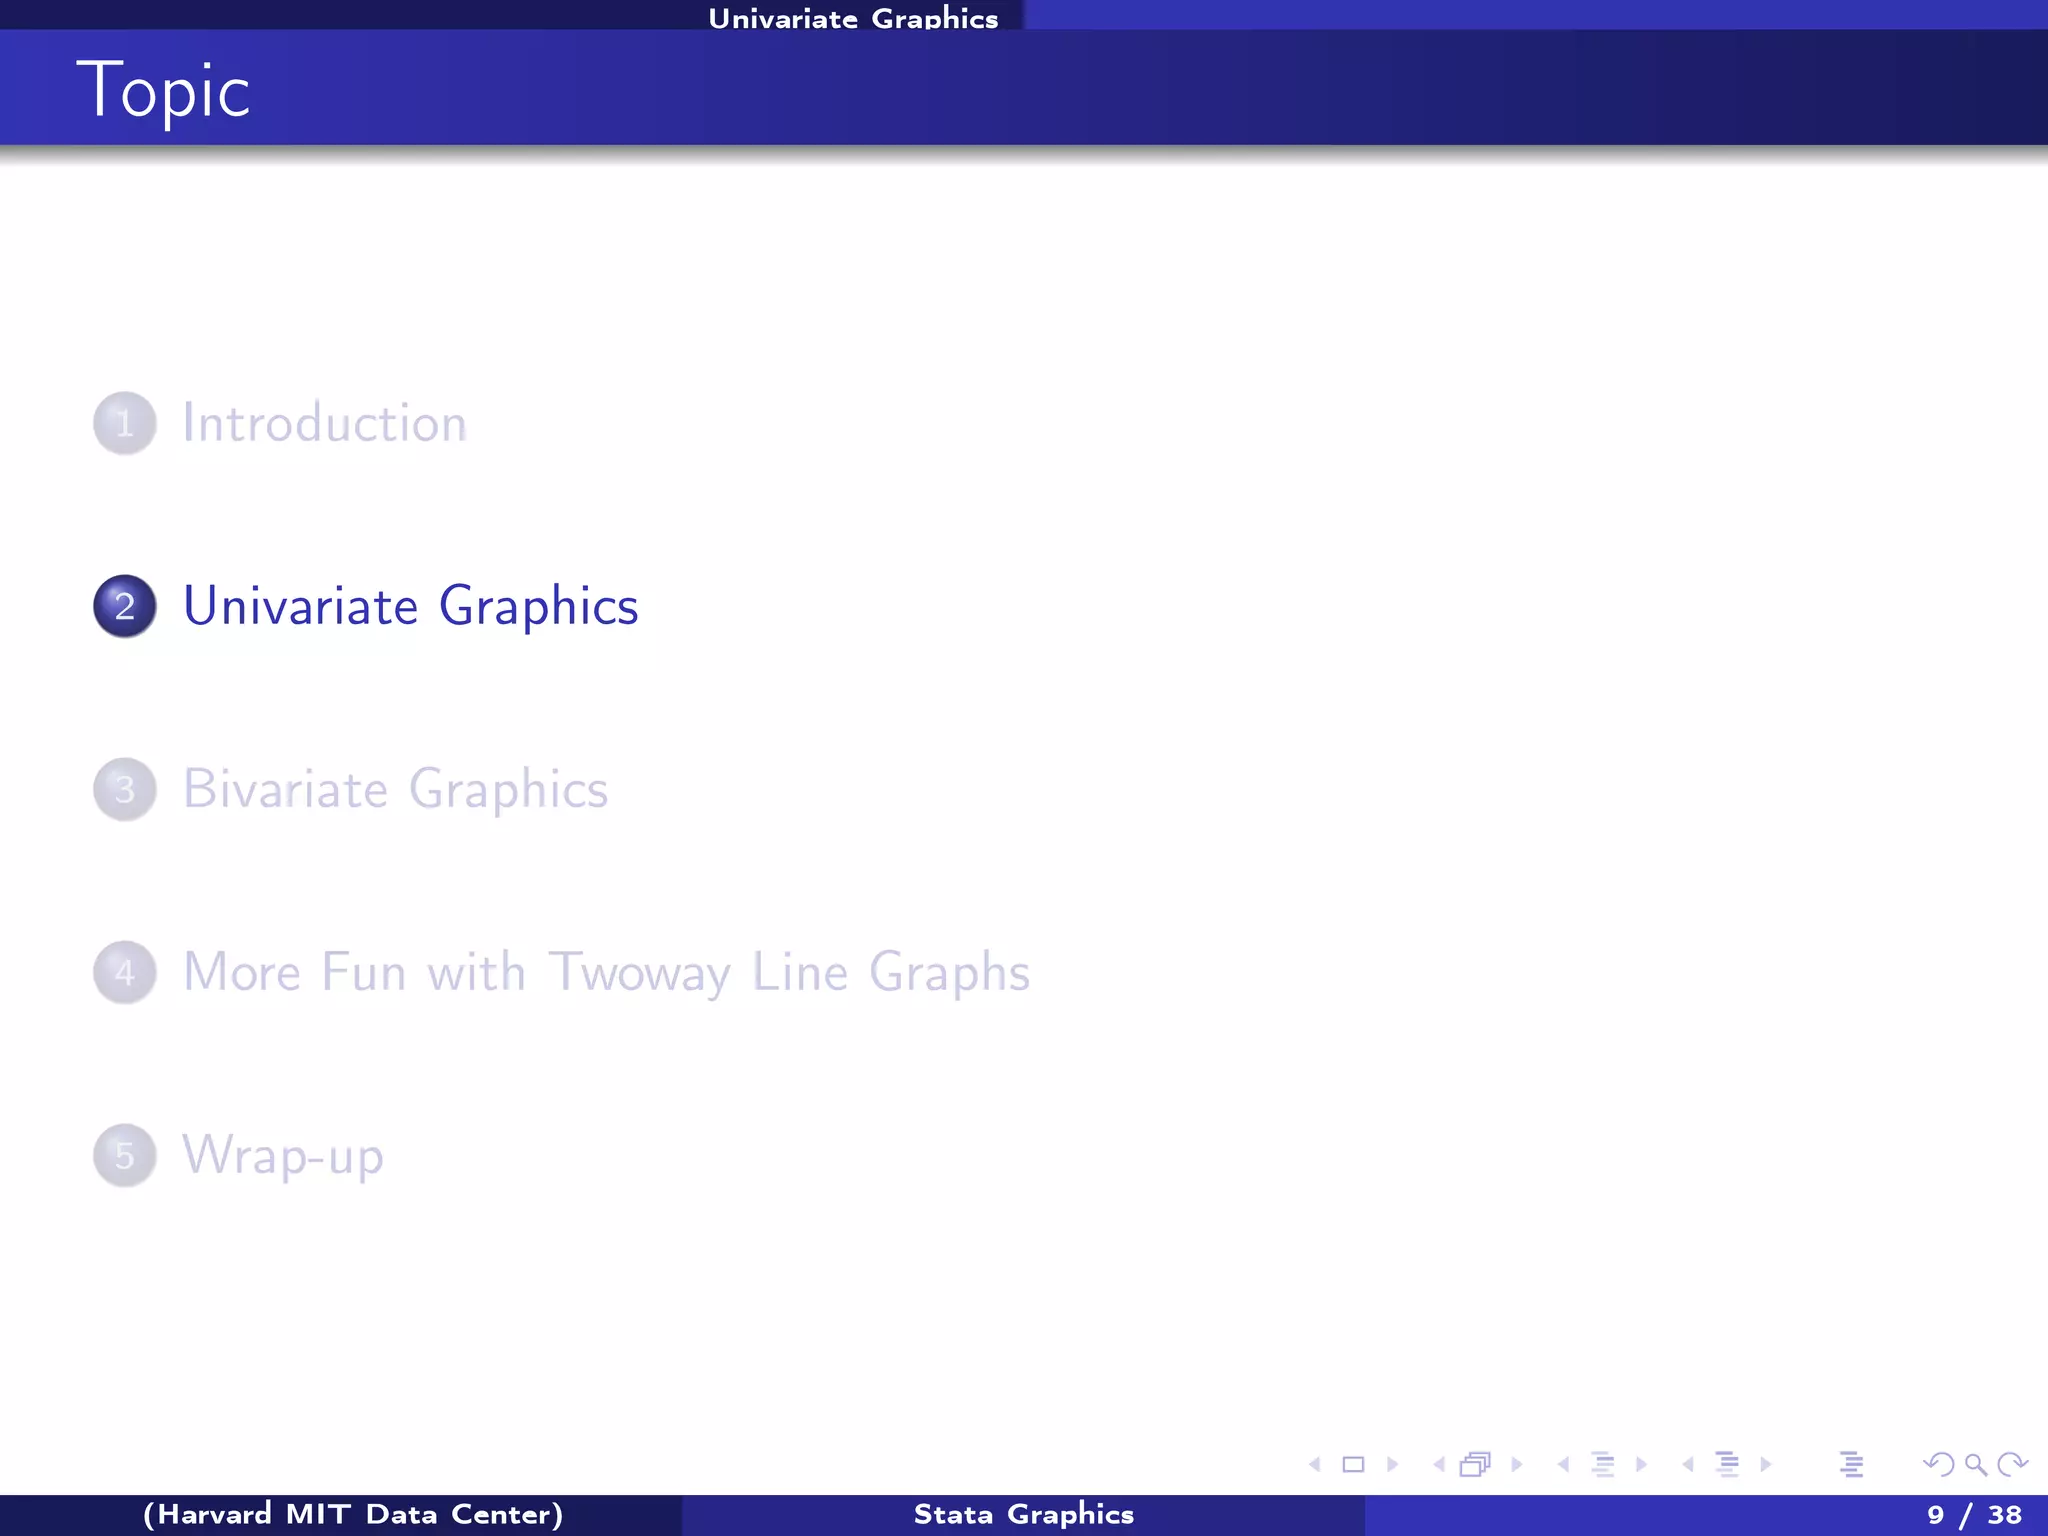Click the number 3 outline bullet

coord(125,789)
